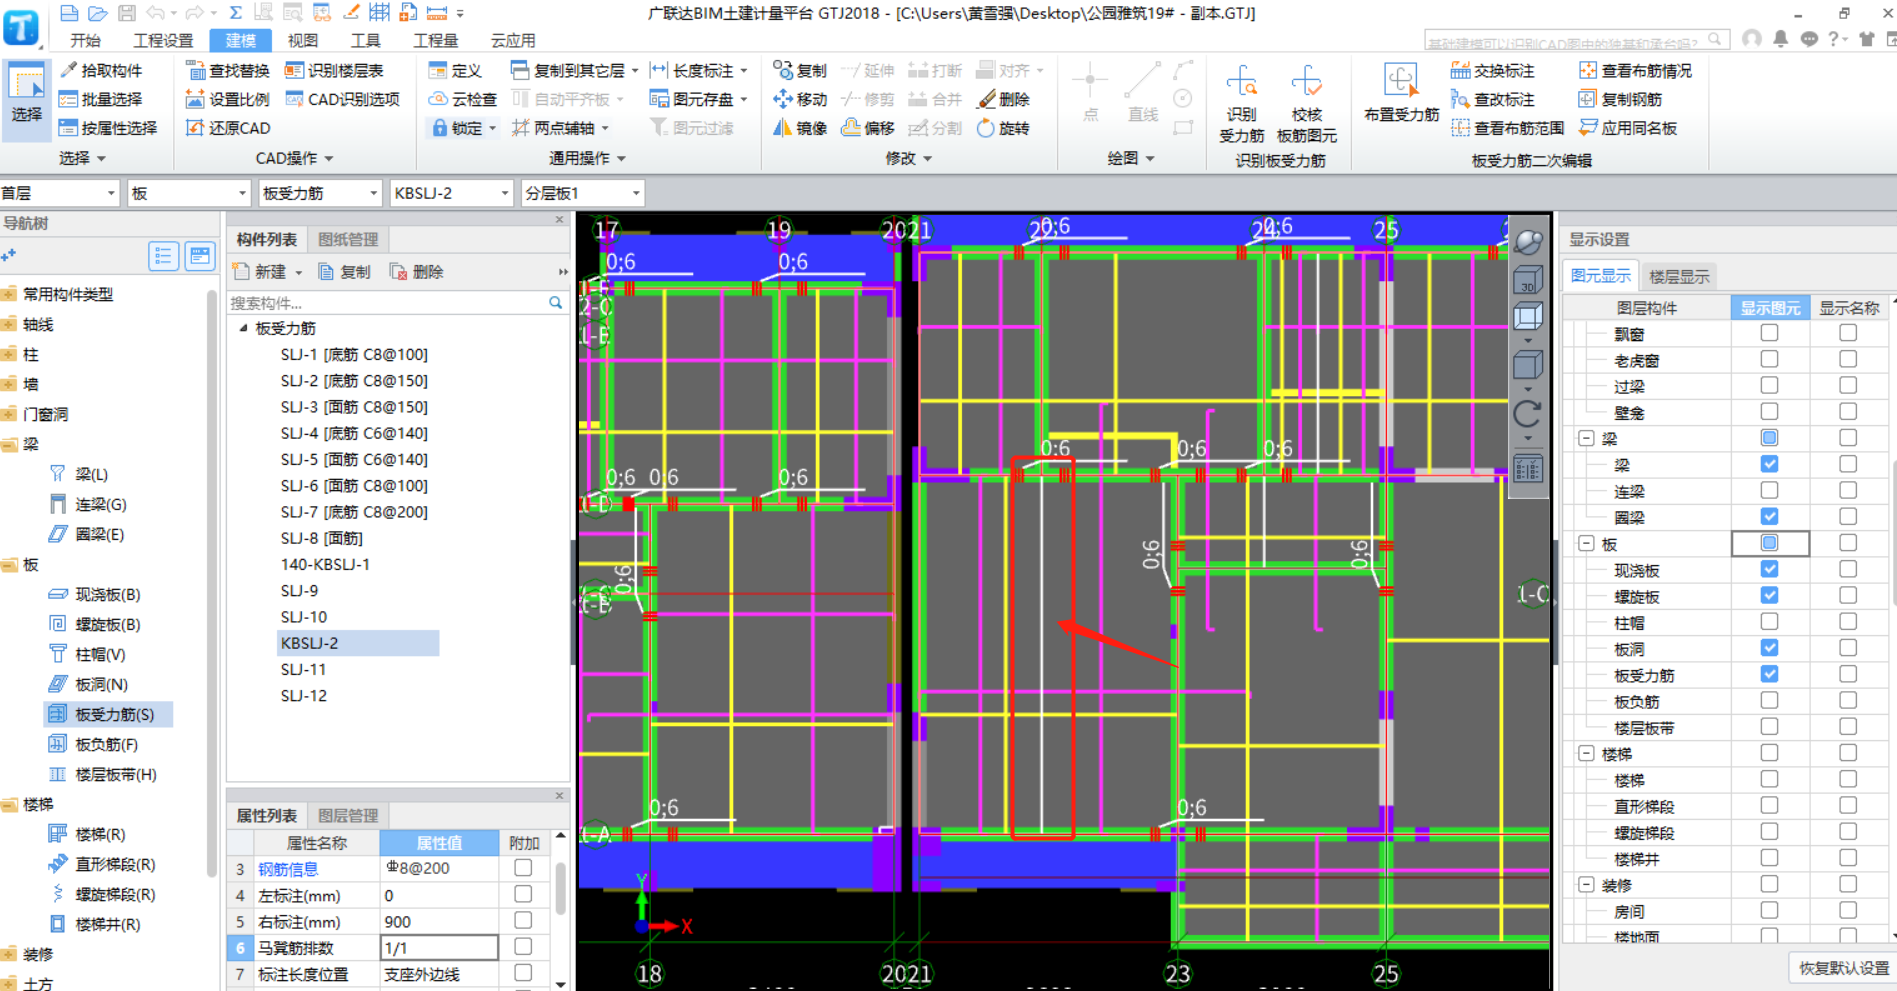1897x991 pixels.
Task: Select the 旋转 rotate tool
Action: (x=1003, y=128)
